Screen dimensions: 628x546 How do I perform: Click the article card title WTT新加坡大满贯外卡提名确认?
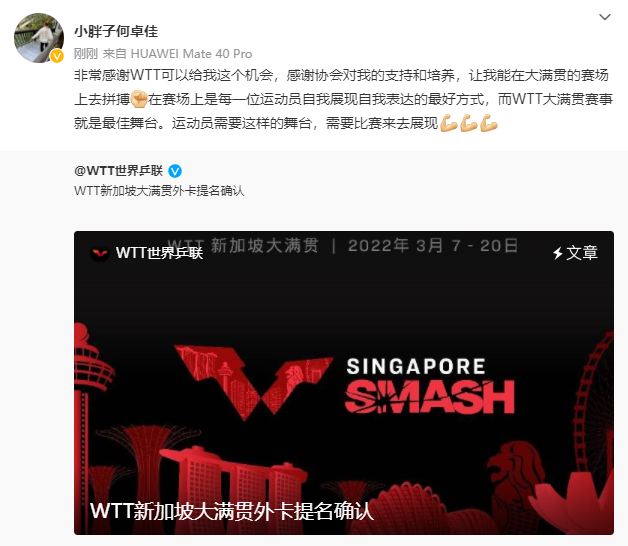(232, 511)
